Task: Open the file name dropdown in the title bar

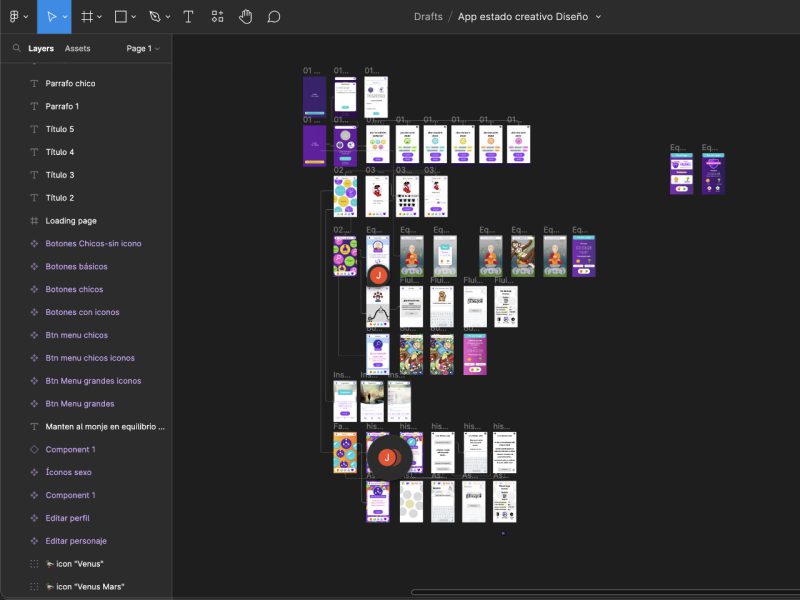Action: point(597,16)
